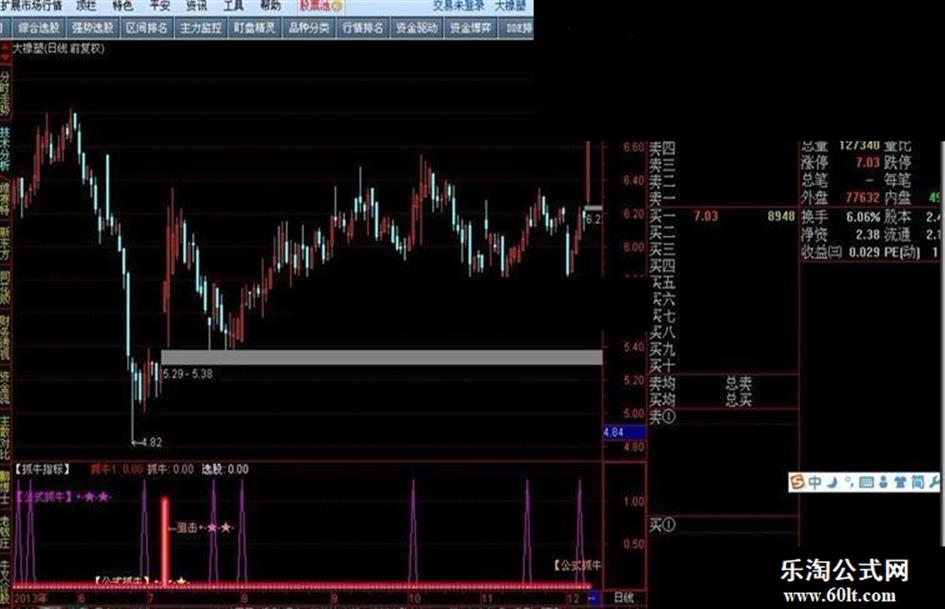Screen dimensions: 945x609
Task: Click the 选股: 0.00 indicator value
Action: [x=225, y=469]
